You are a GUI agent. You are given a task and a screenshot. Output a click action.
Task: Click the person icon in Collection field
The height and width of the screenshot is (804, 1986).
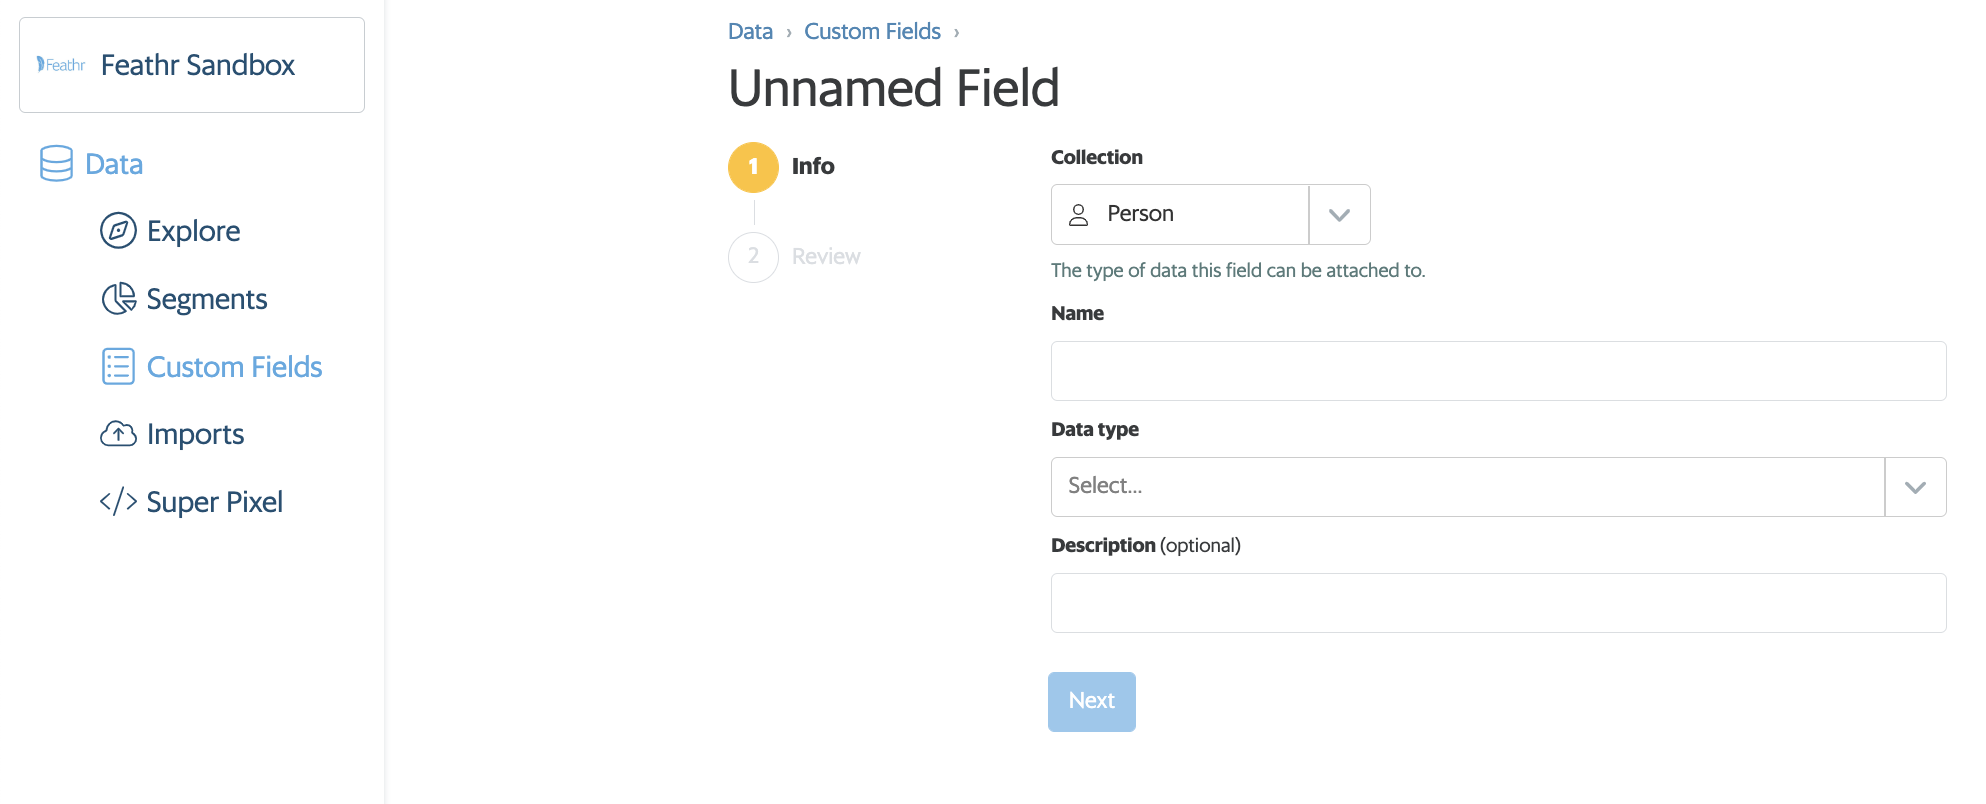point(1078,215)
